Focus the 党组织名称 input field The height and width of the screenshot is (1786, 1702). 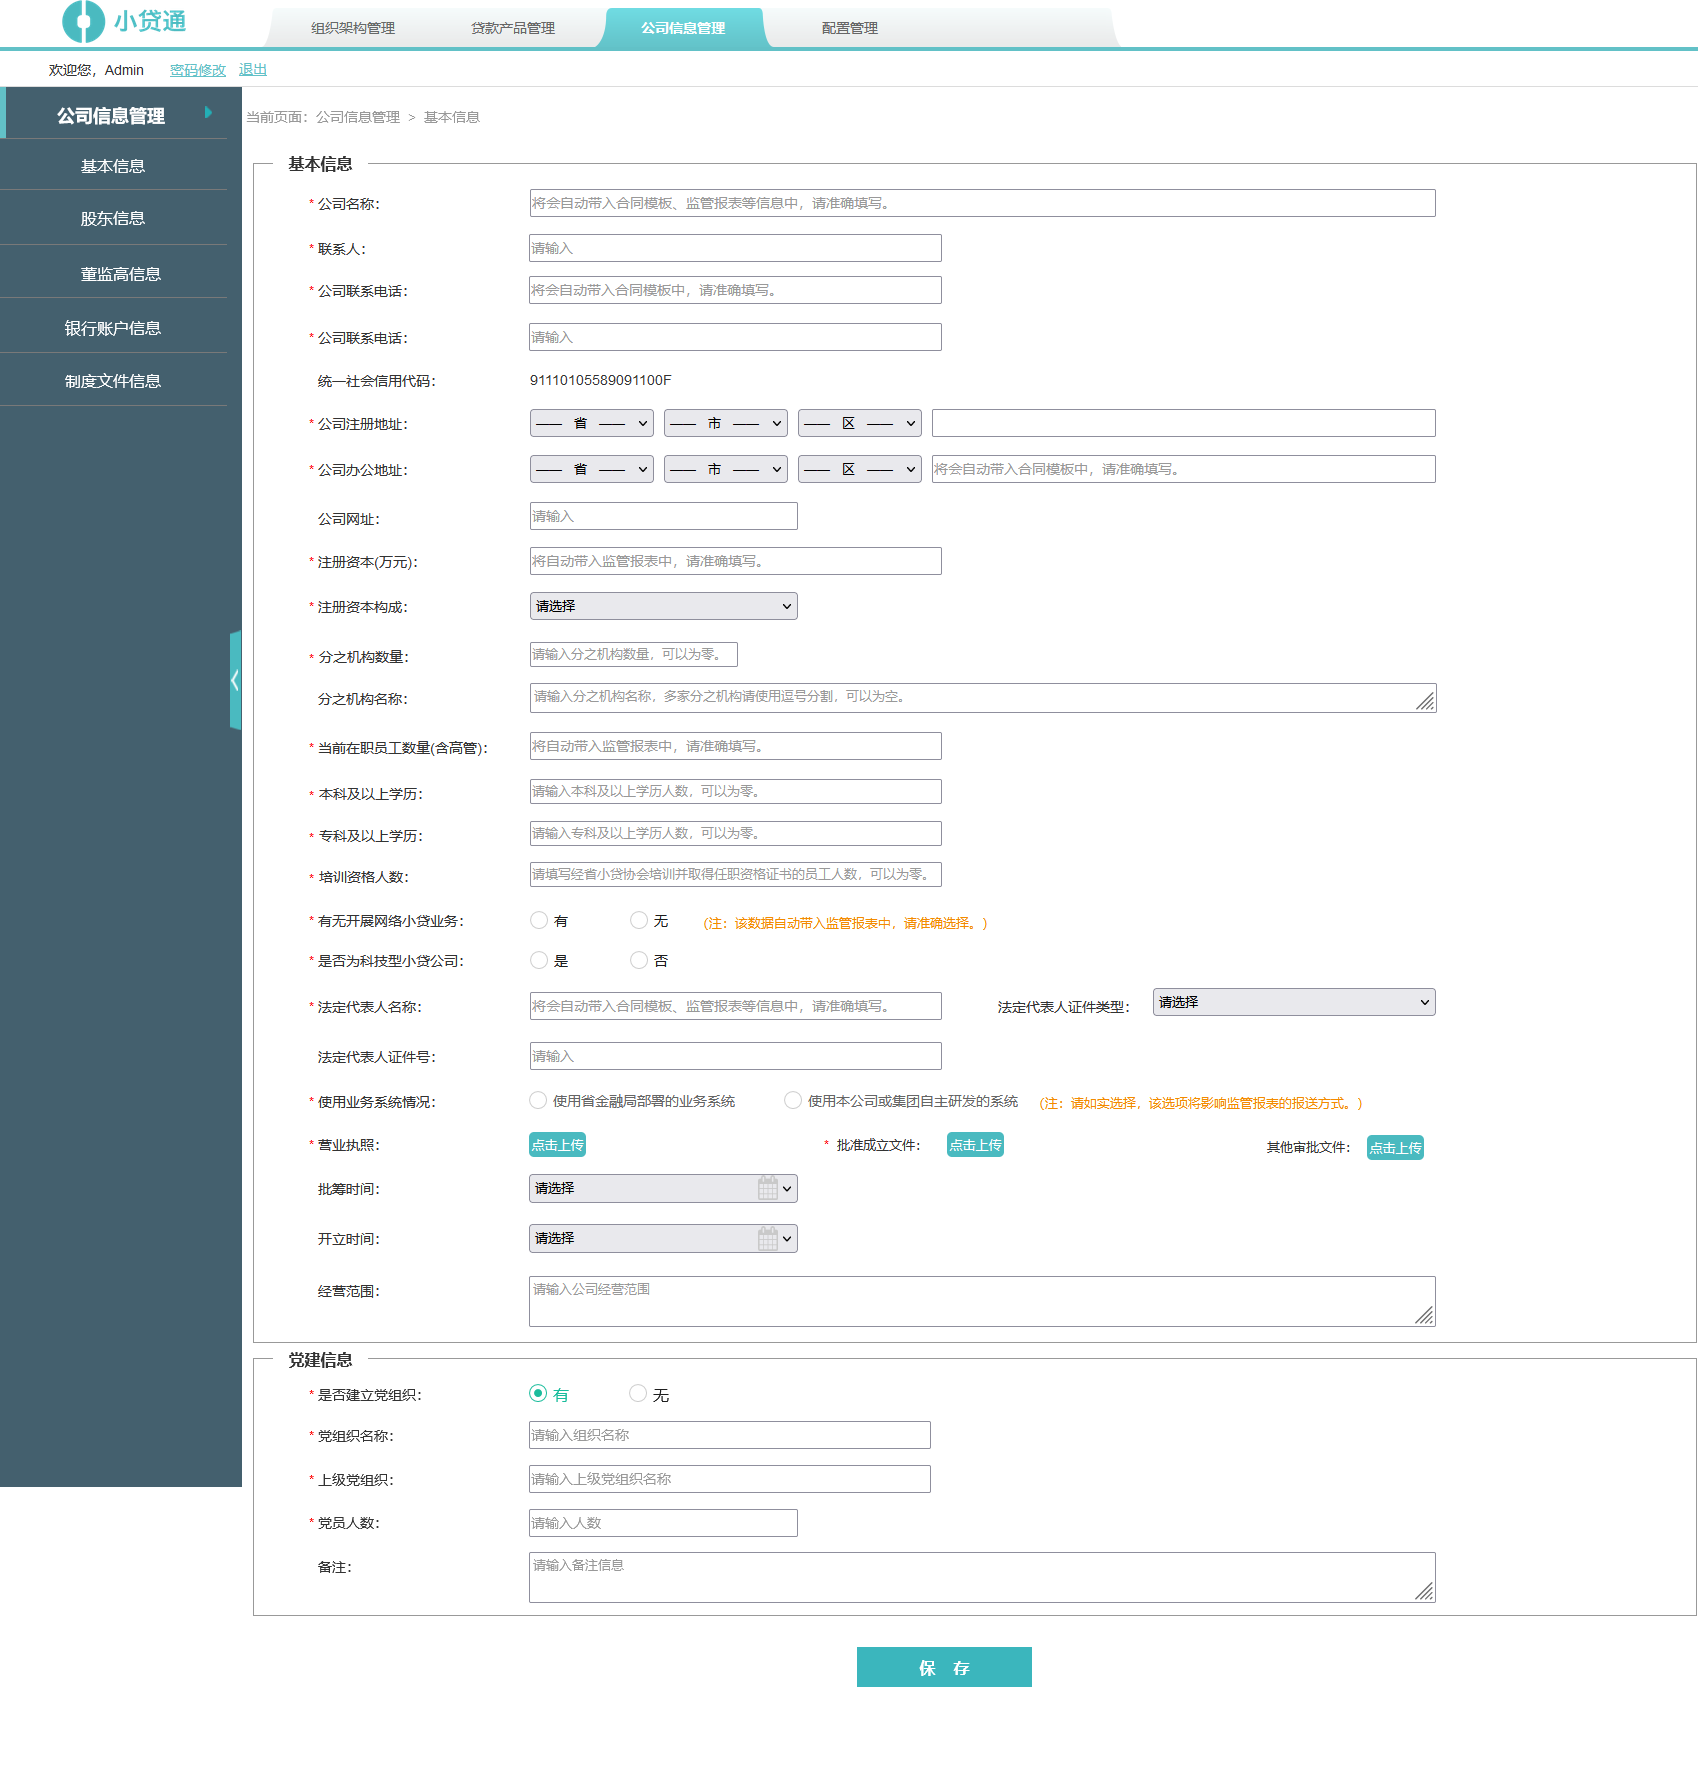tap(730, 1435)
